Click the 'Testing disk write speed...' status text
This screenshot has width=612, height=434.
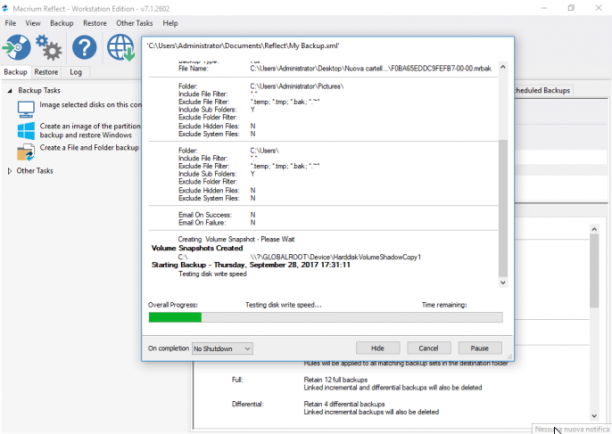283,305
